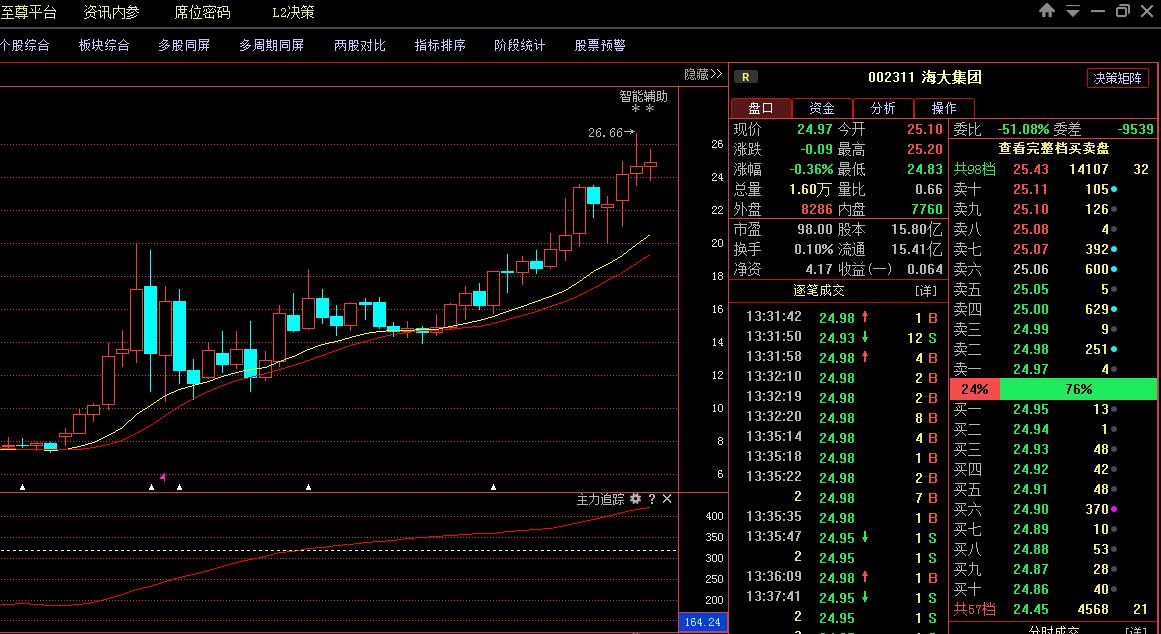Click the yellow R badge beside stock code
1161x634 pixels.
(x=746, y=77)
